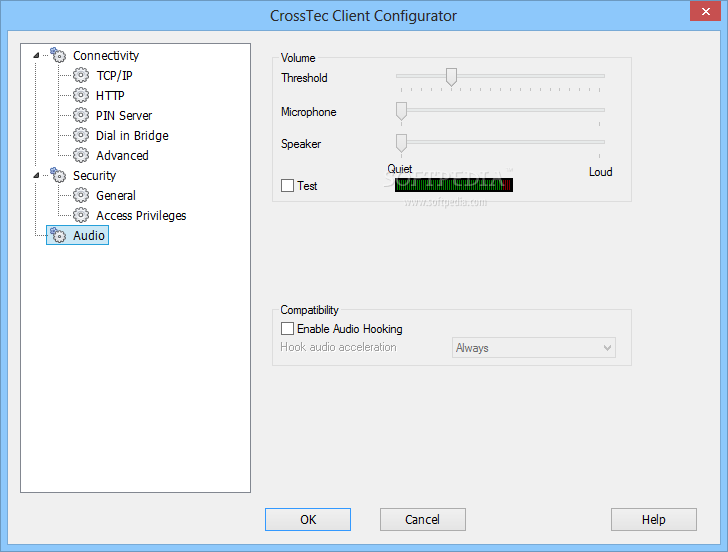Click the Microphone volume slider thumb
Image resolution: width=728 pixels, height=552 pixels.
pos(402,111)
